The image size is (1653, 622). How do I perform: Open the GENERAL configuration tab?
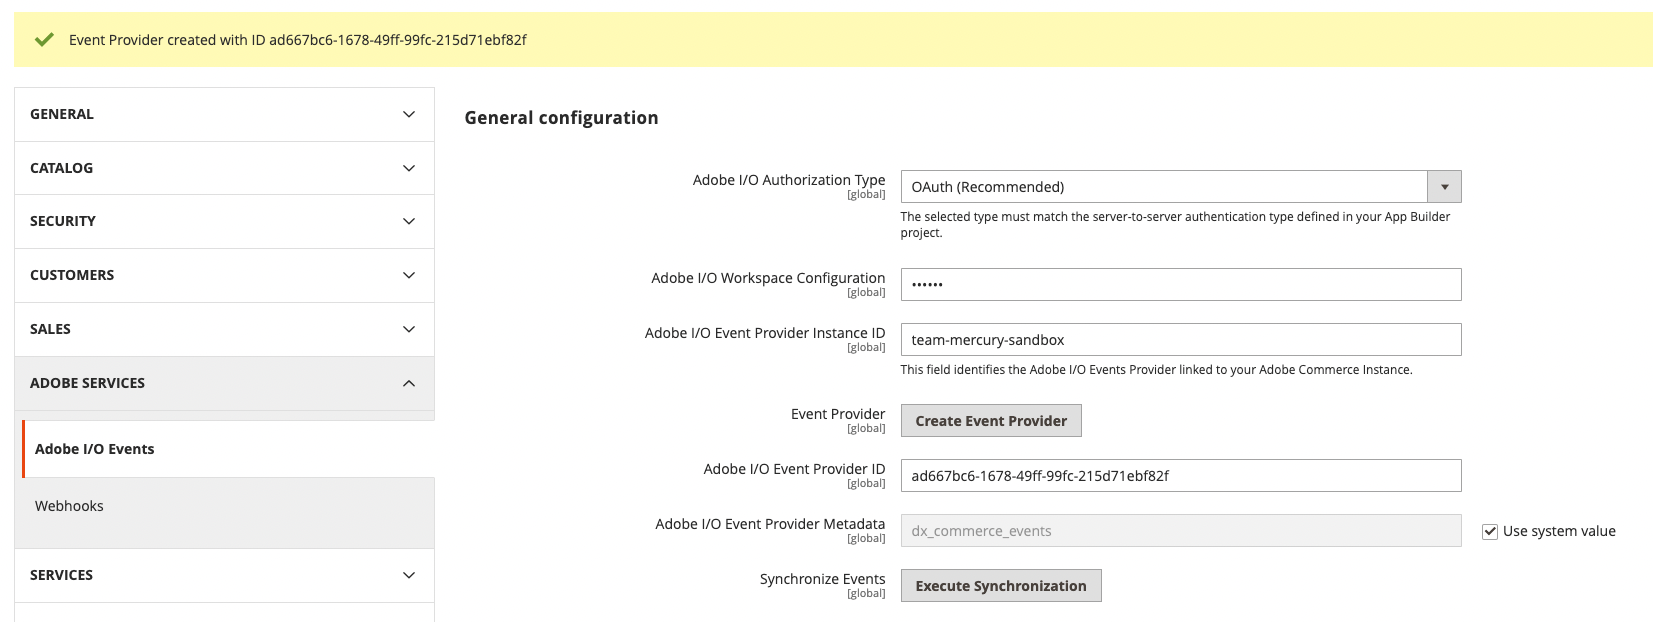225,114
